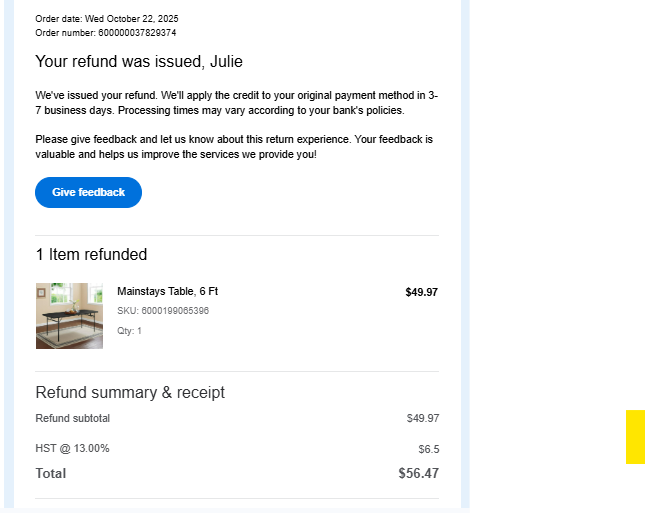
Task: Open the Mainstays Table product thumbnail
Action: coord(69,315)
